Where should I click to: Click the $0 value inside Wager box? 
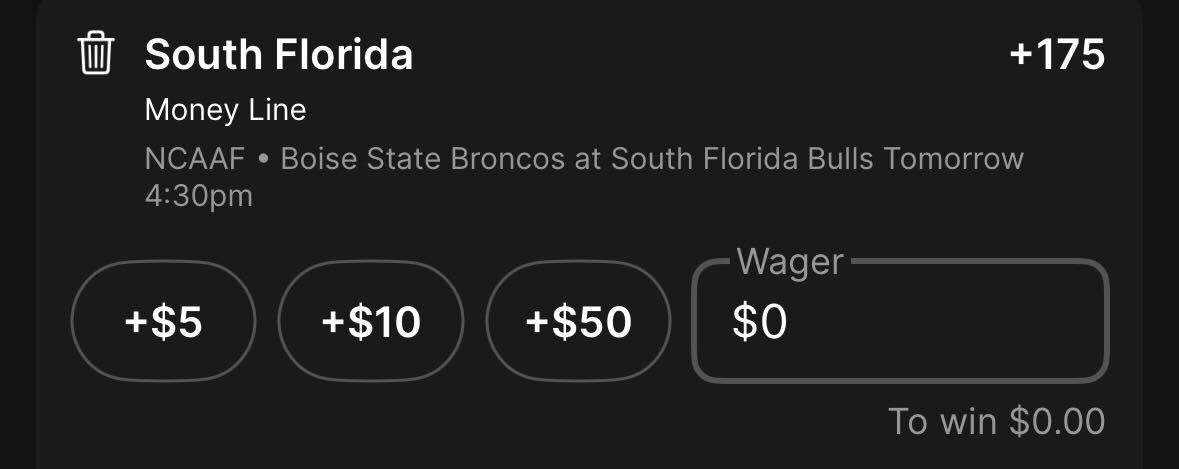click(x=760, y=322)
